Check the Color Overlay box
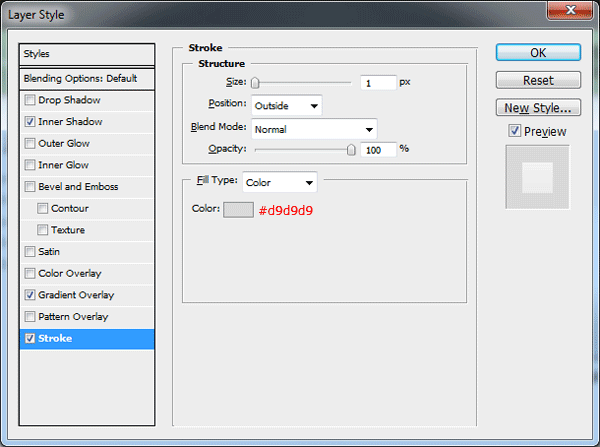Screen dimensions: 600x447 [x=29, y=273]
